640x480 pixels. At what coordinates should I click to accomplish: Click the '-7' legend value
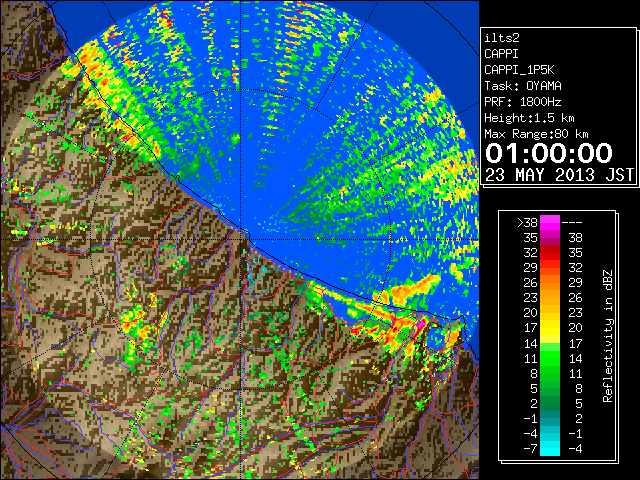(531, 448)
